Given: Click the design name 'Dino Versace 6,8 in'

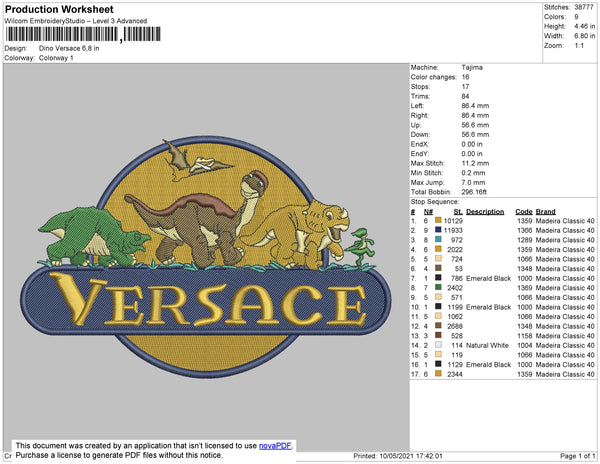Looking at the screenshot, I should click(x=69, y=48).
